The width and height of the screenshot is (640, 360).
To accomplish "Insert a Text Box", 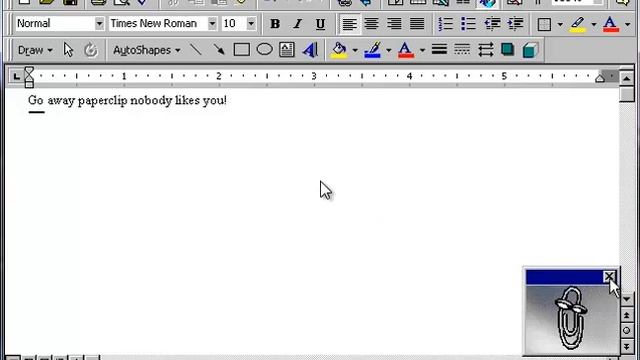I will (287, 50).
